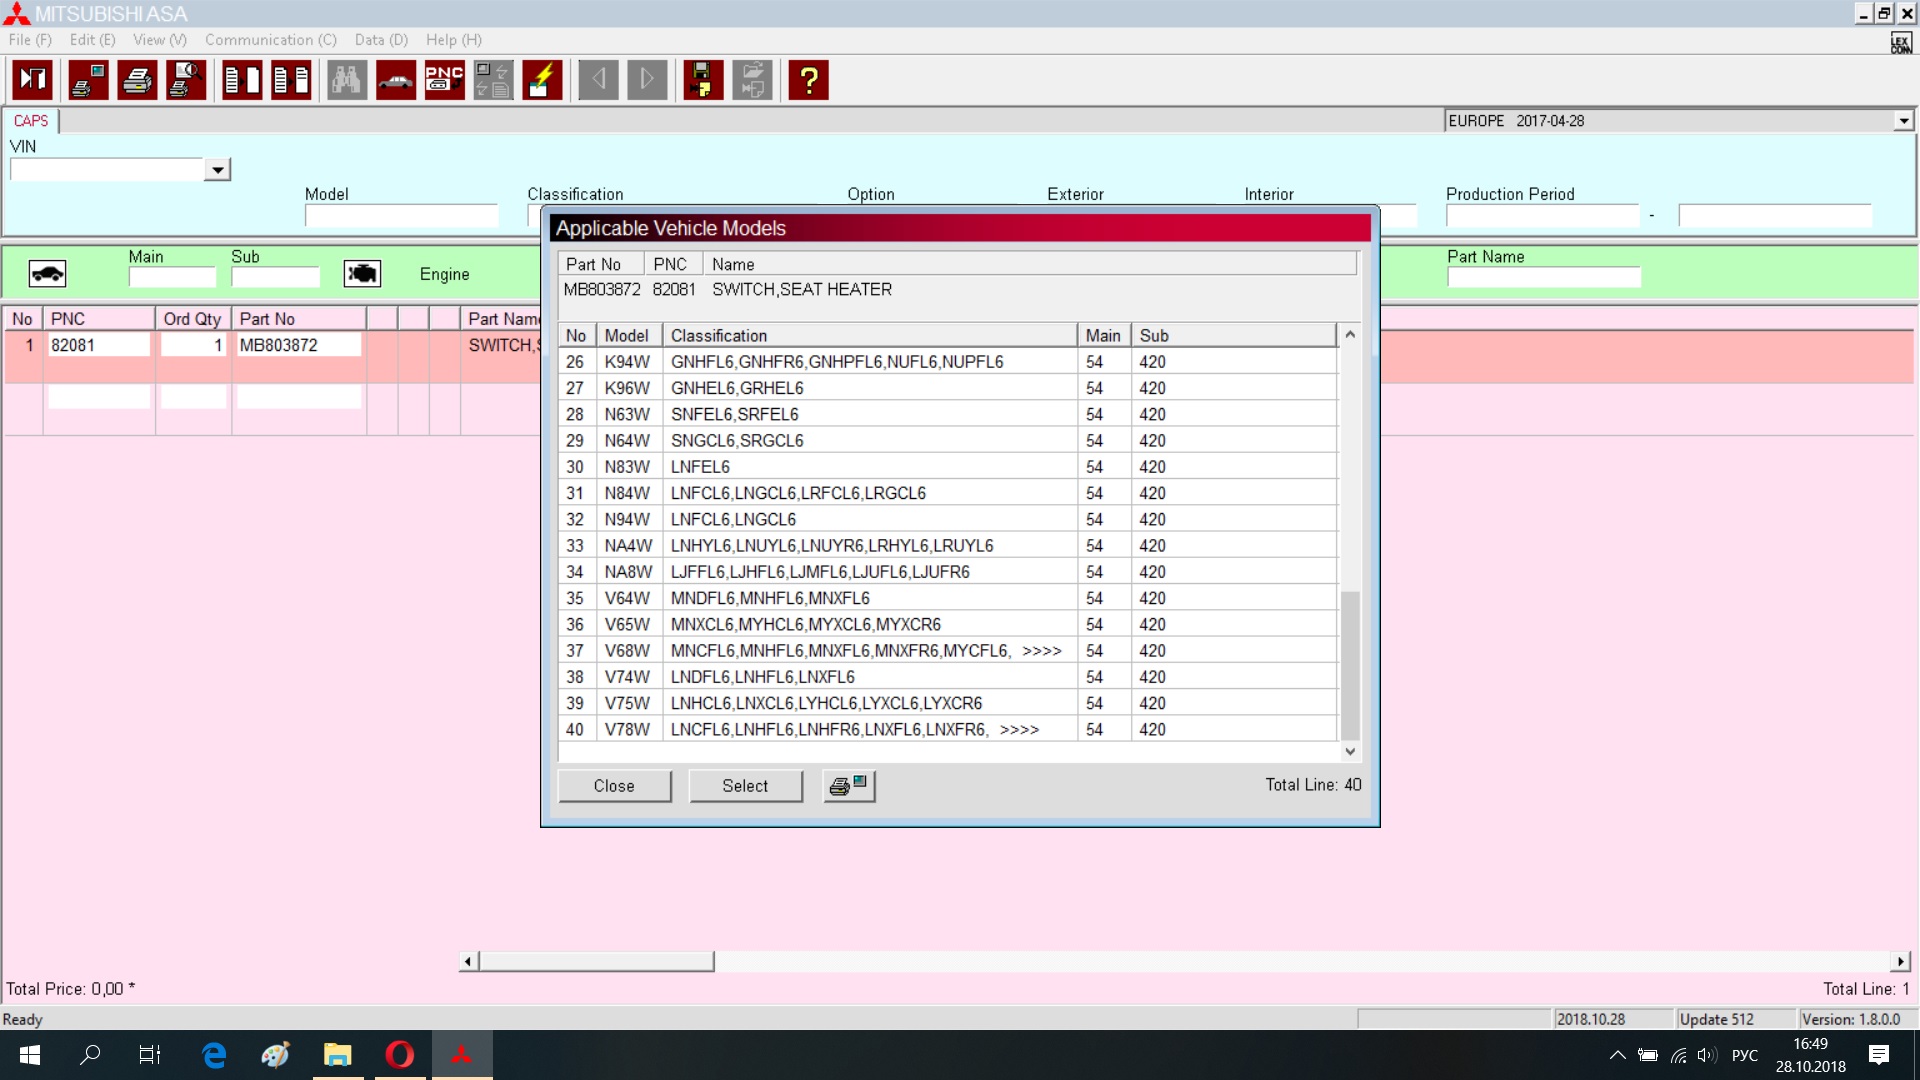Click the lightning bolt toolbar icon
Screen dimensions: 1920x1080
(542, 80)
